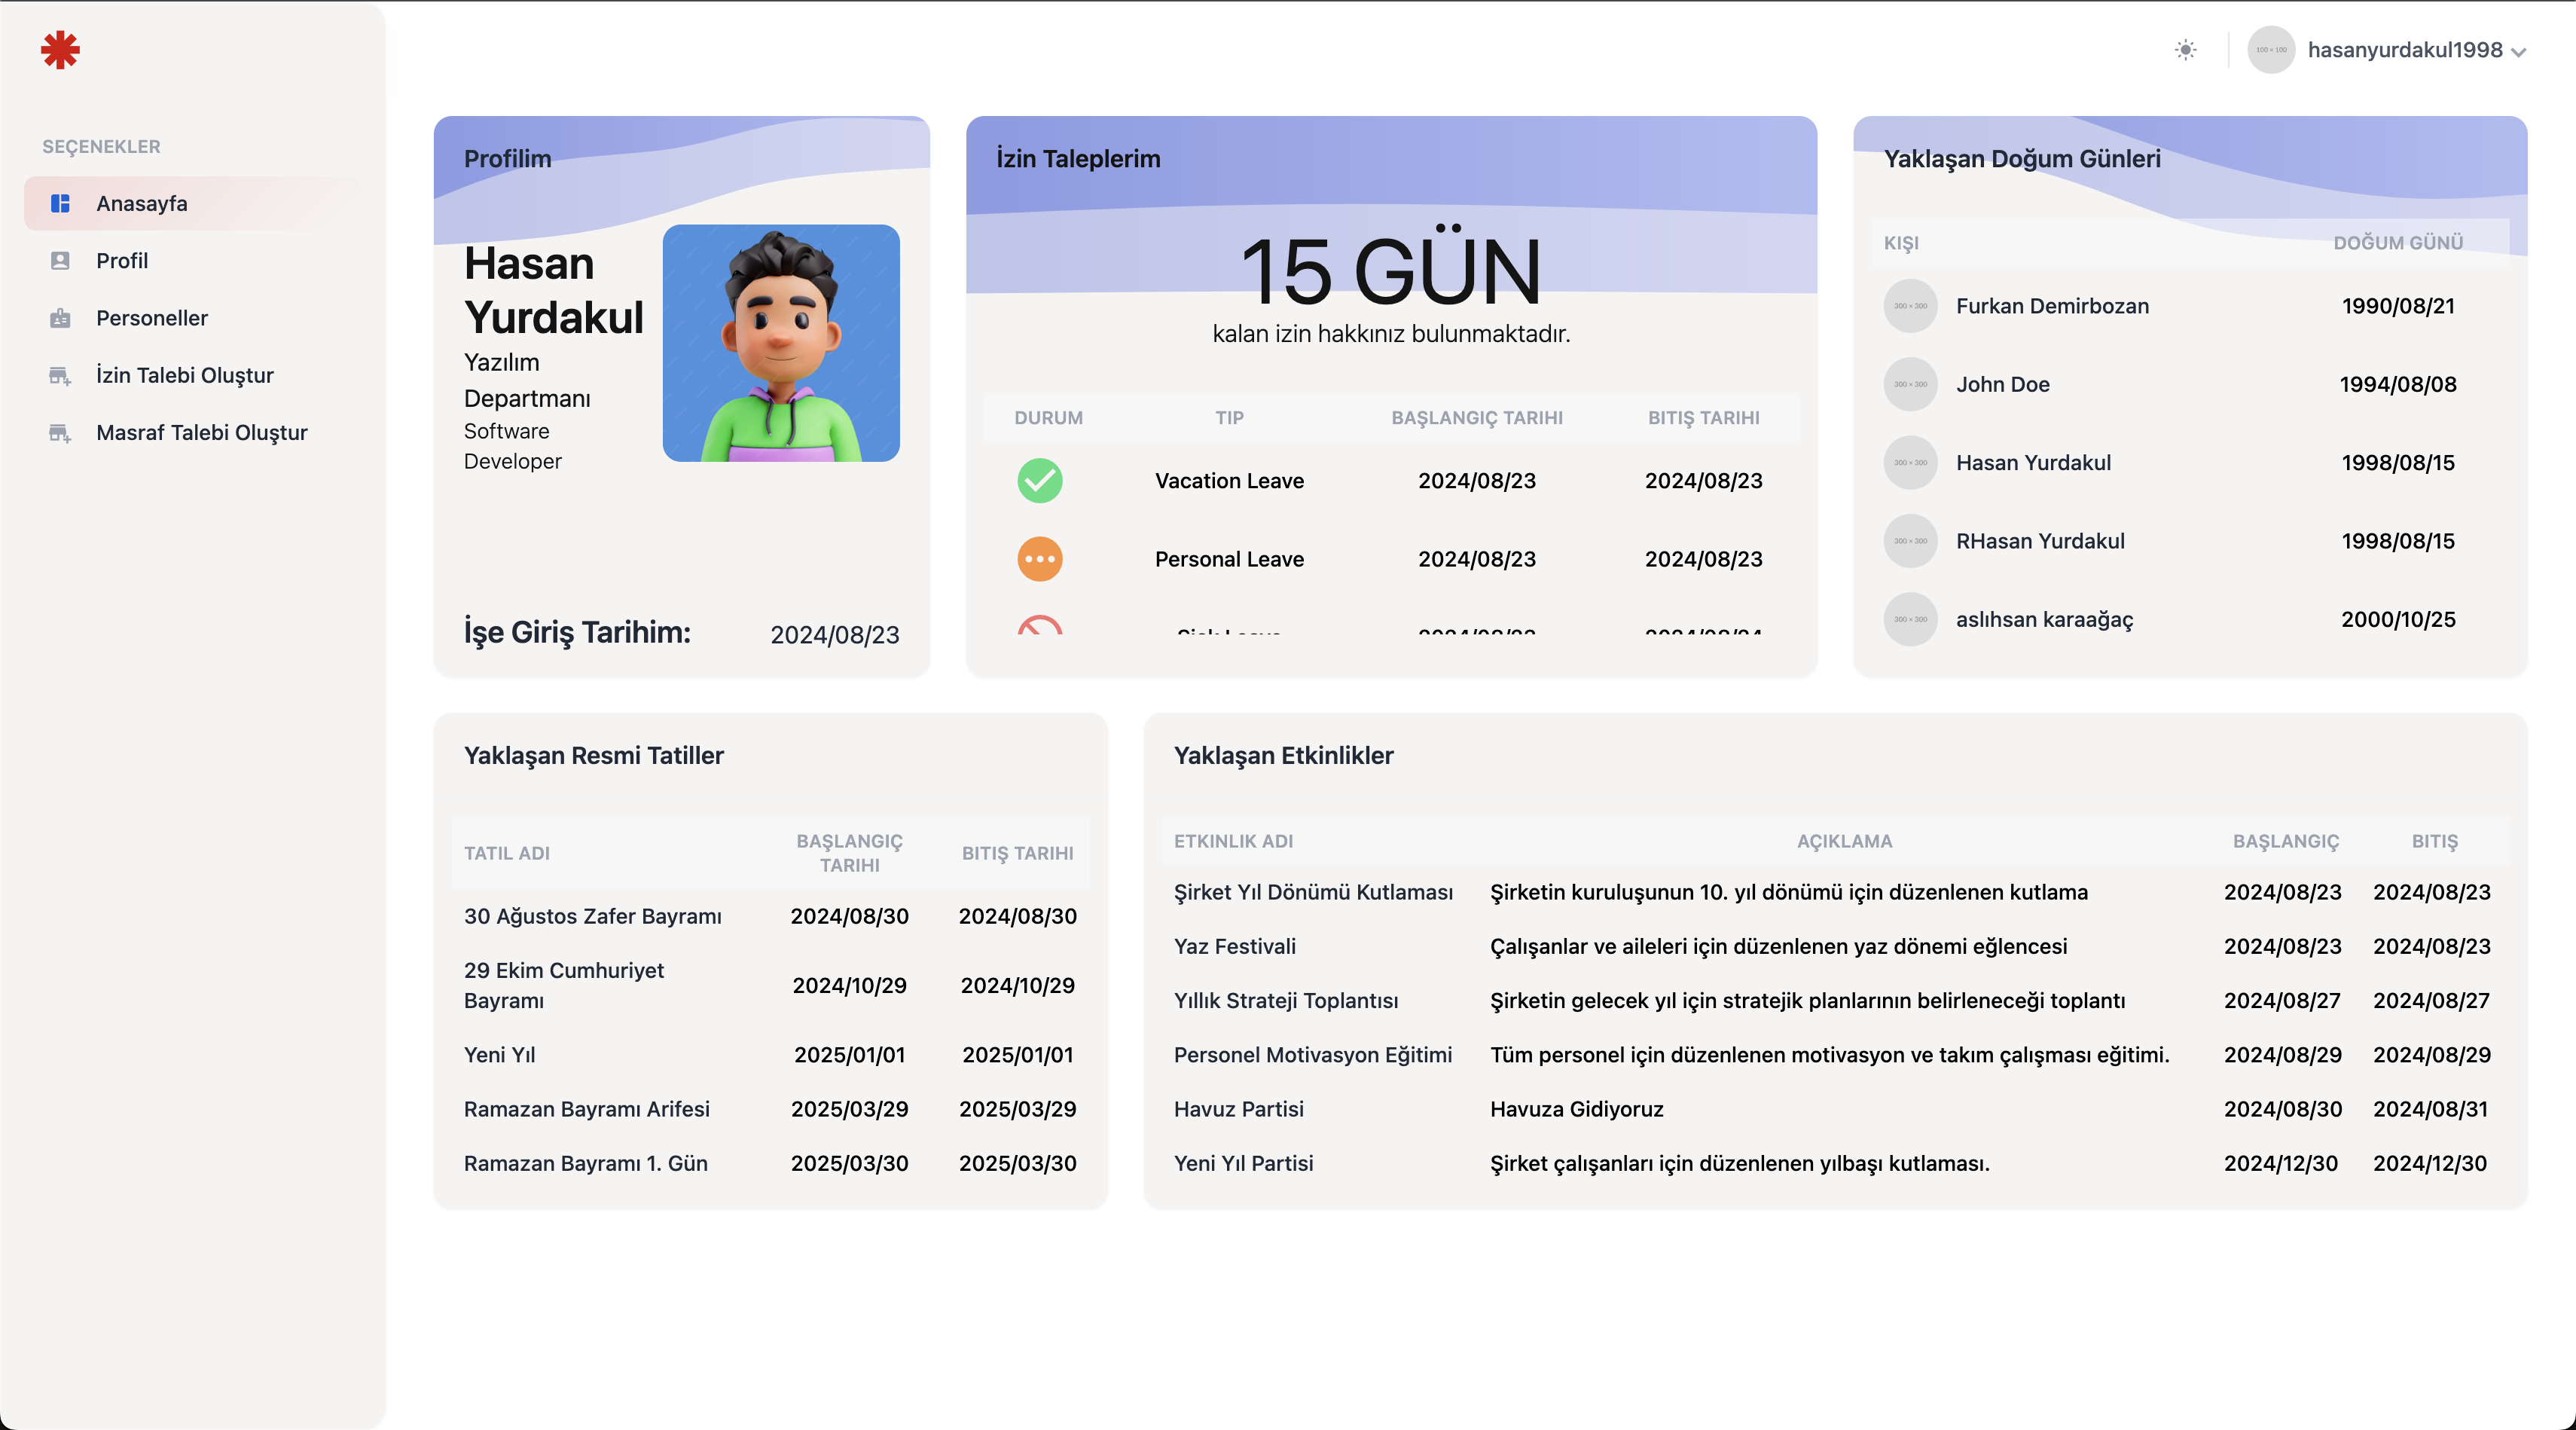Toggle the sun theme switch
The height and width of the screenshot is (1430, 2576).
click(x=2185, y=50)
